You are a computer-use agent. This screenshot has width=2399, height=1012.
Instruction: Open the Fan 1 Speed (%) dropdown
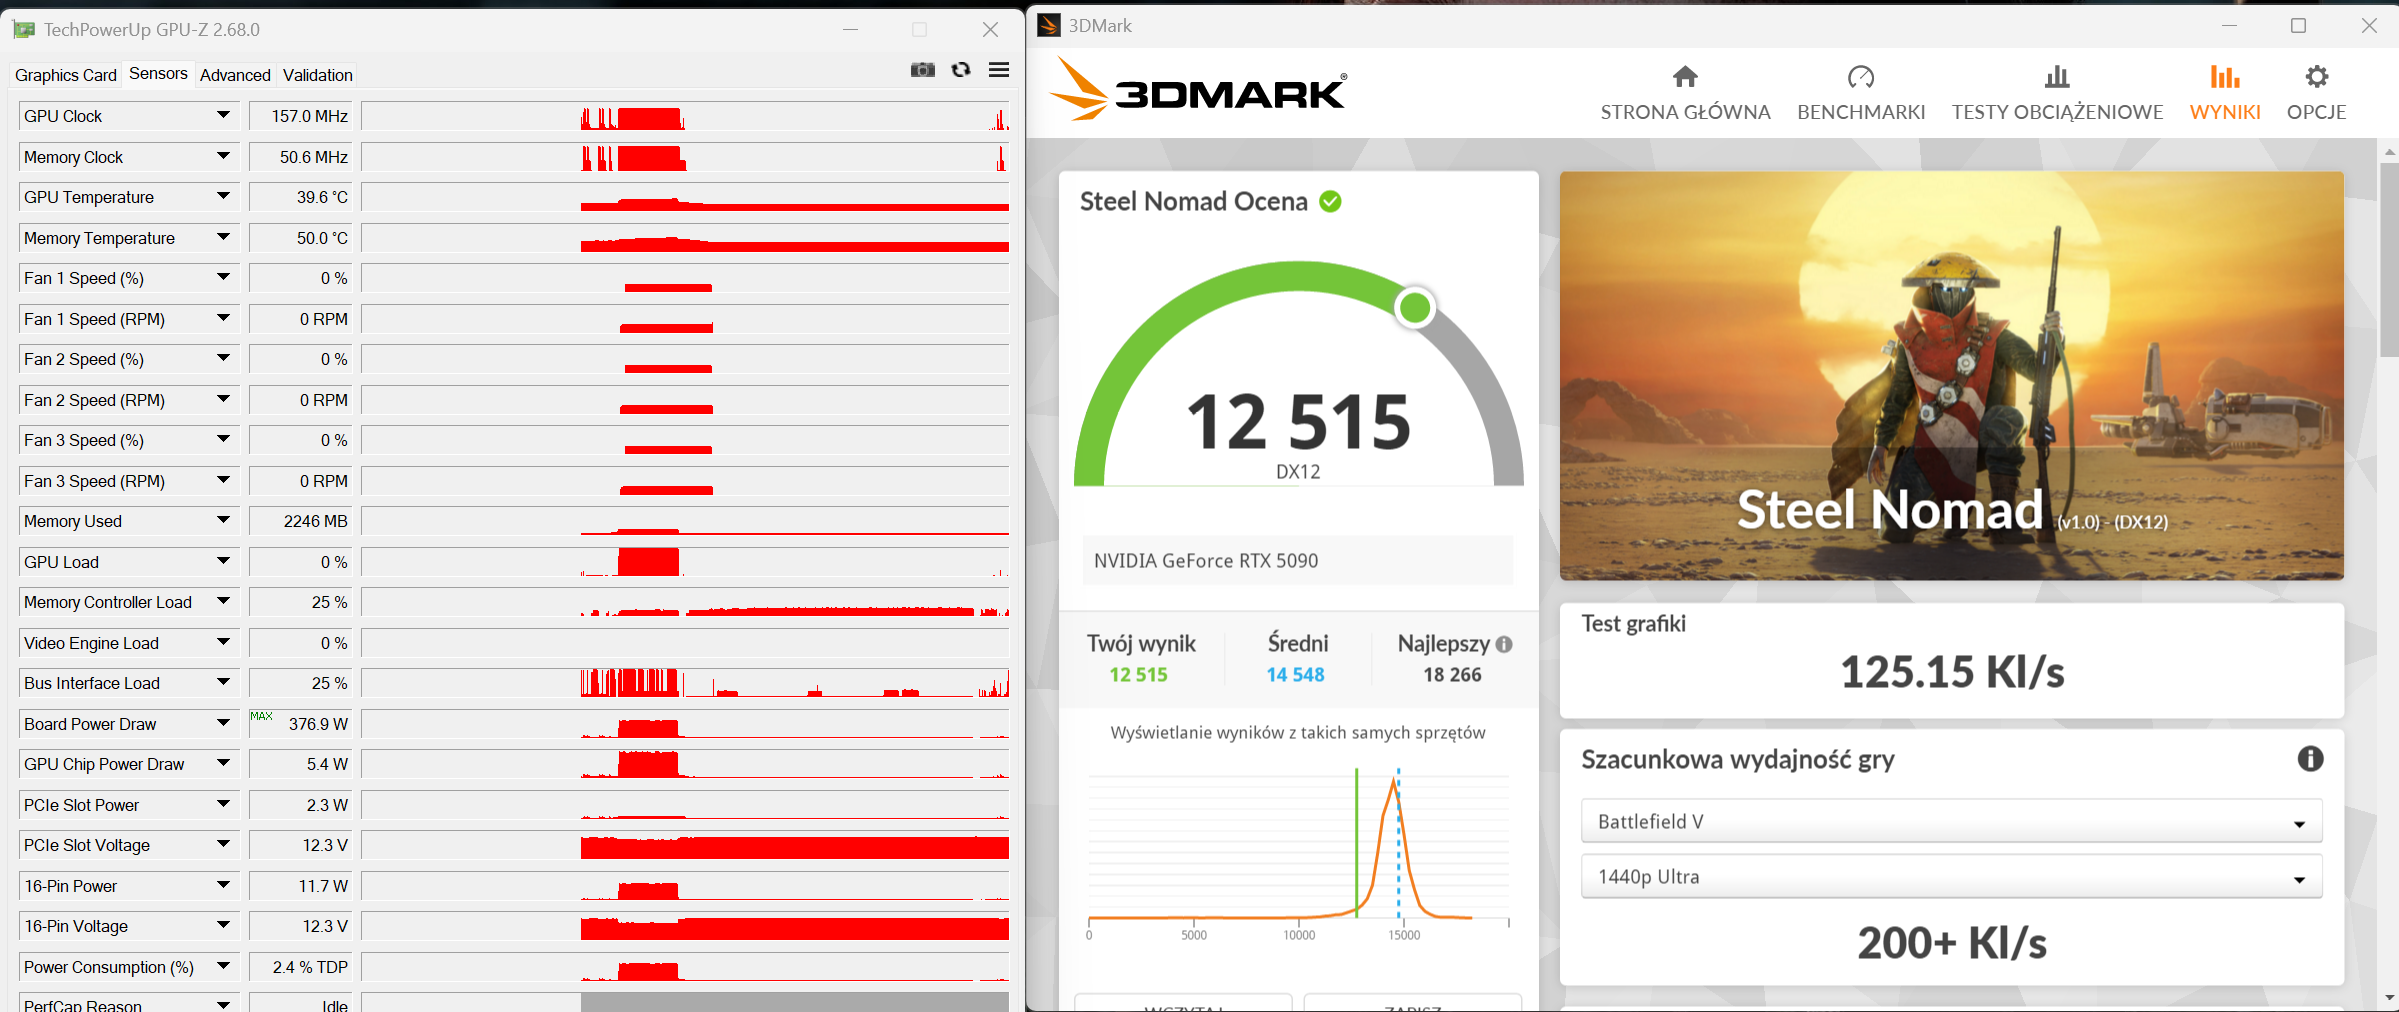223,278
